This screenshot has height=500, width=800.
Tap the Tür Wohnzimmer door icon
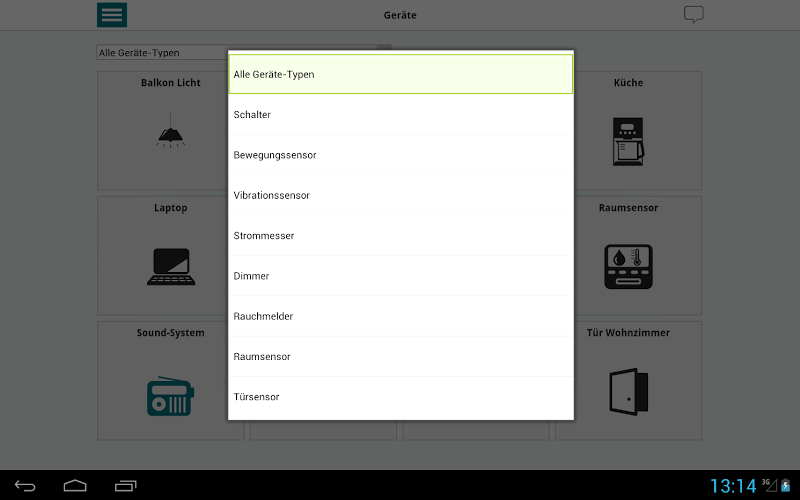[629, 391]
